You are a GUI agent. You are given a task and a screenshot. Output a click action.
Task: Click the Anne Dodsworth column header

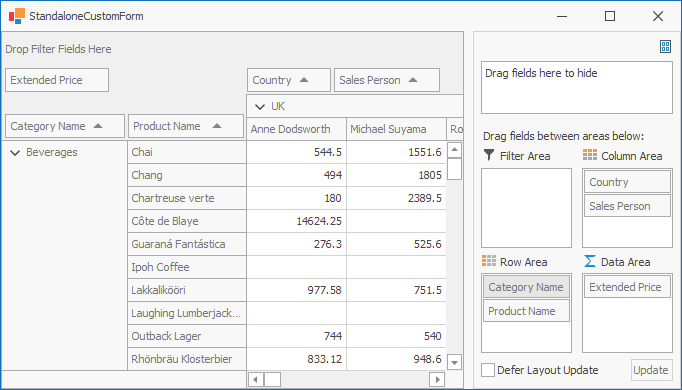coord(297,129)
